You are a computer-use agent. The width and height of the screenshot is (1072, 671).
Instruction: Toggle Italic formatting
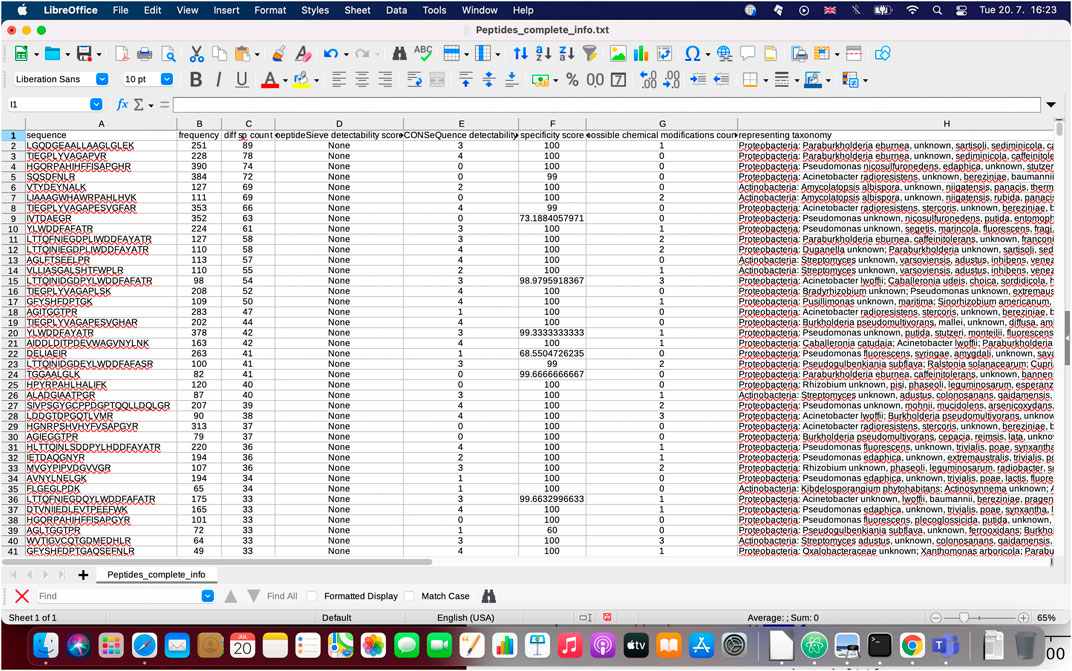[218, 80]
